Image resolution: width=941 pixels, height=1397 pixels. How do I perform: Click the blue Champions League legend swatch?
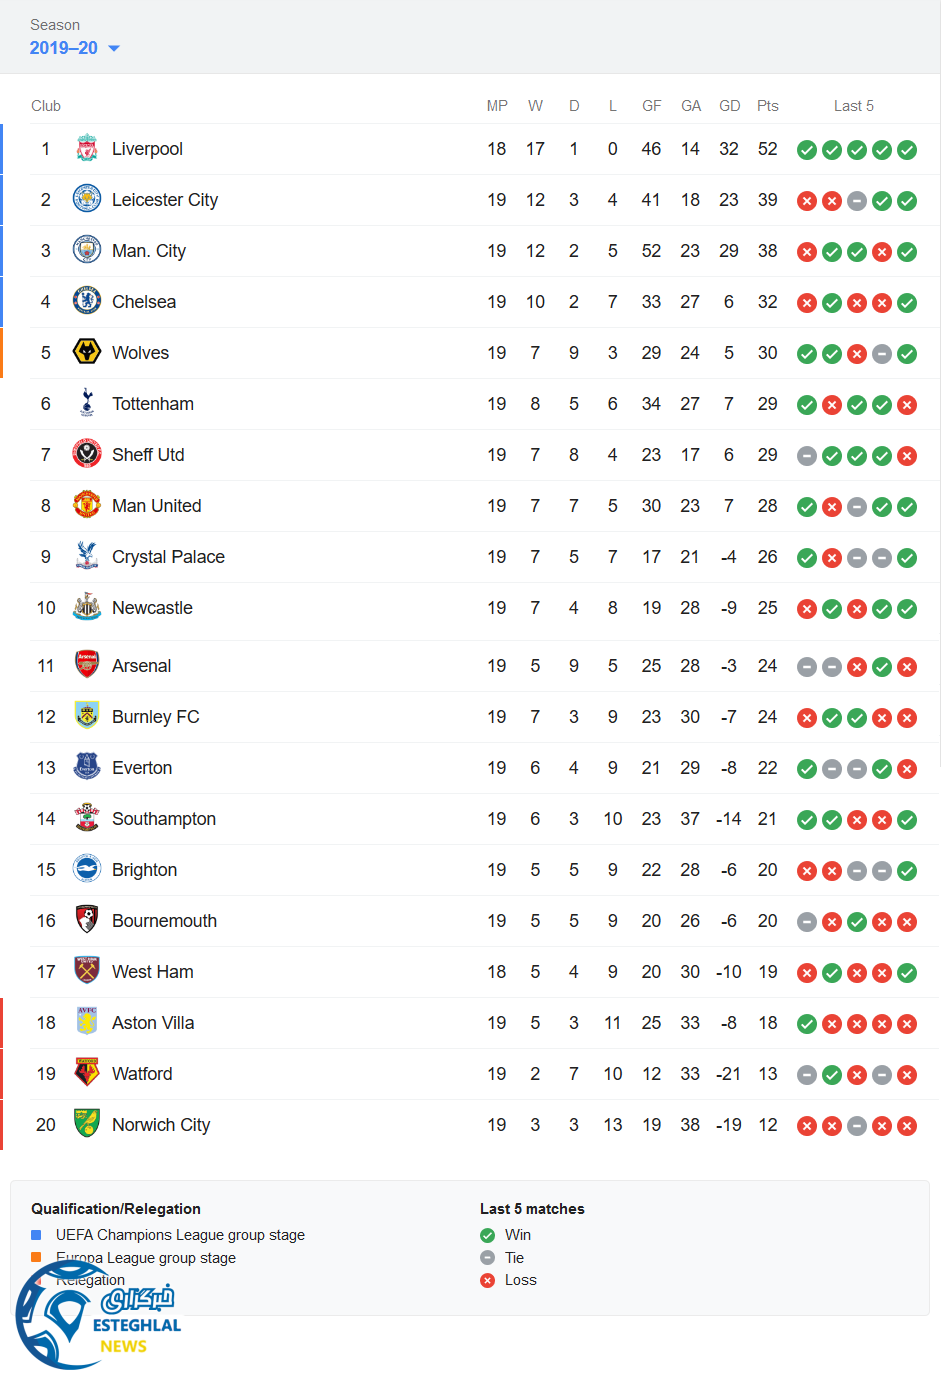pyautogui.click(x=36, y=1235)
